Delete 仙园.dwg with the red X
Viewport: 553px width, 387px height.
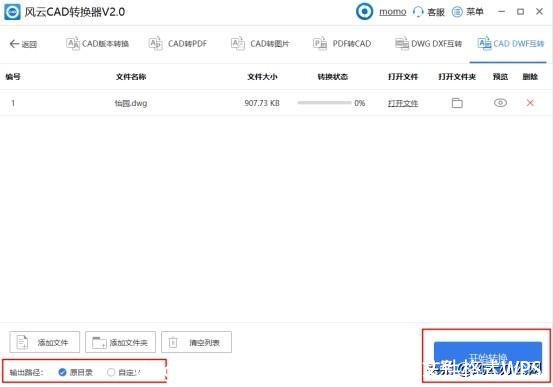pyautogui.click(x=530, y=103)
